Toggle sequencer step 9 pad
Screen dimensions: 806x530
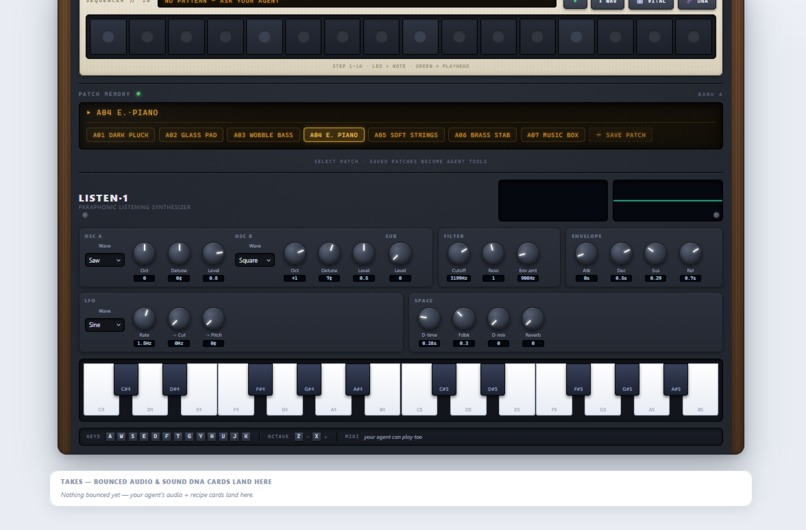pos(420,36)
